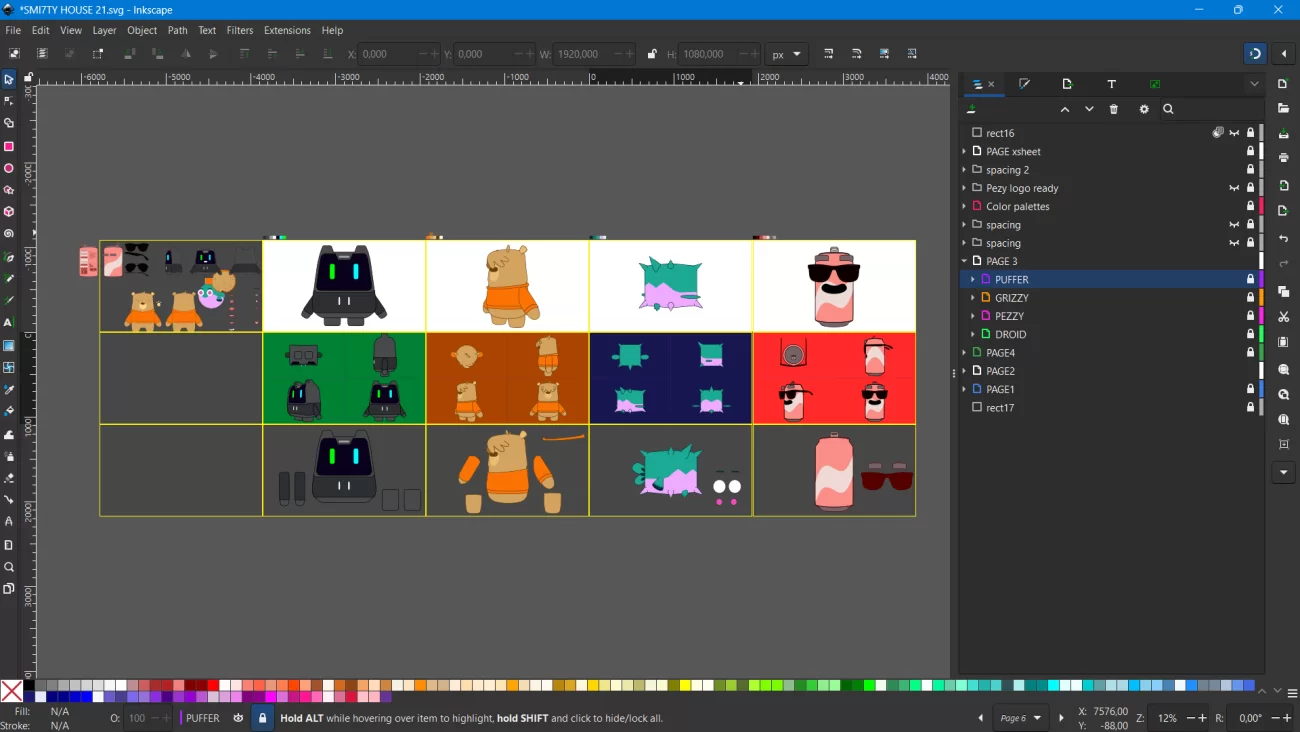This screenshot has width=1300, height=732.
Task: Select the Gradient tool
Action: 9,346
